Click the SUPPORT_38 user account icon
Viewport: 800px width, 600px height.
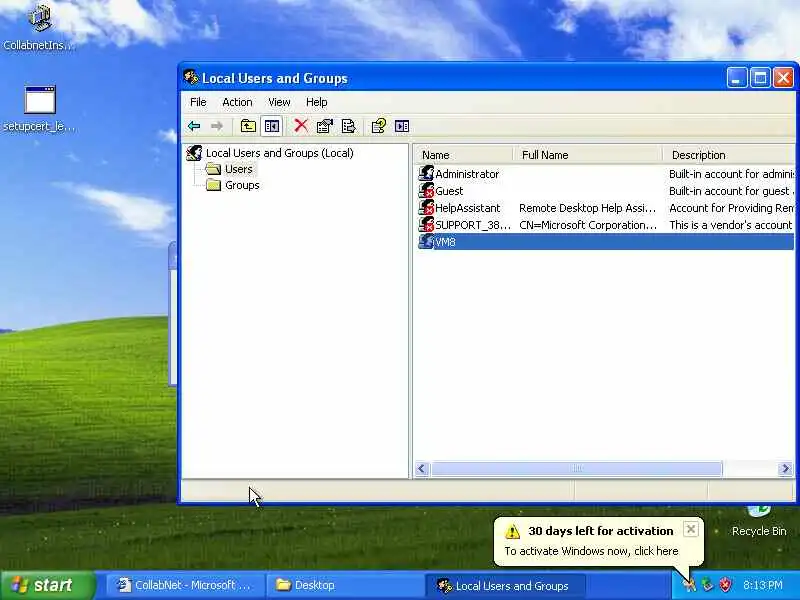coord(426,224)
